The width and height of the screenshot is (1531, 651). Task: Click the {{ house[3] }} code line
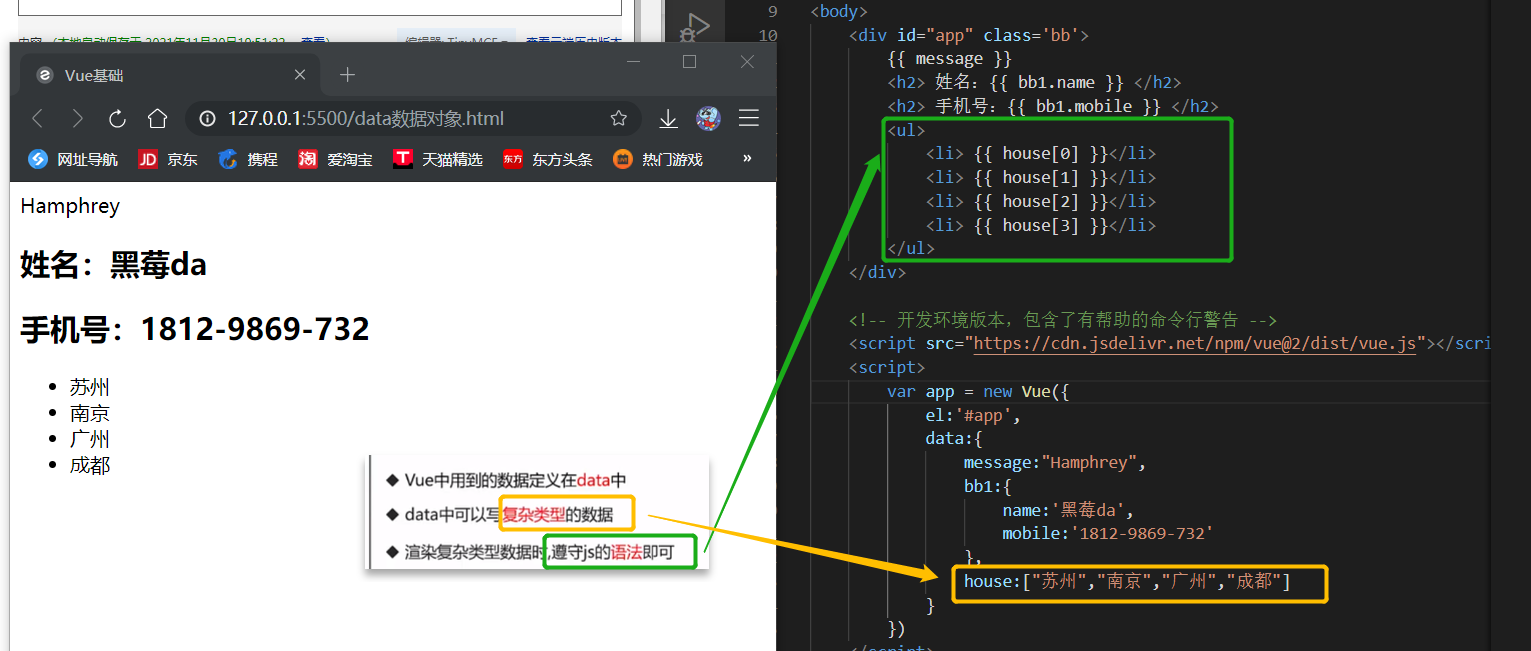pos(1040,226)
